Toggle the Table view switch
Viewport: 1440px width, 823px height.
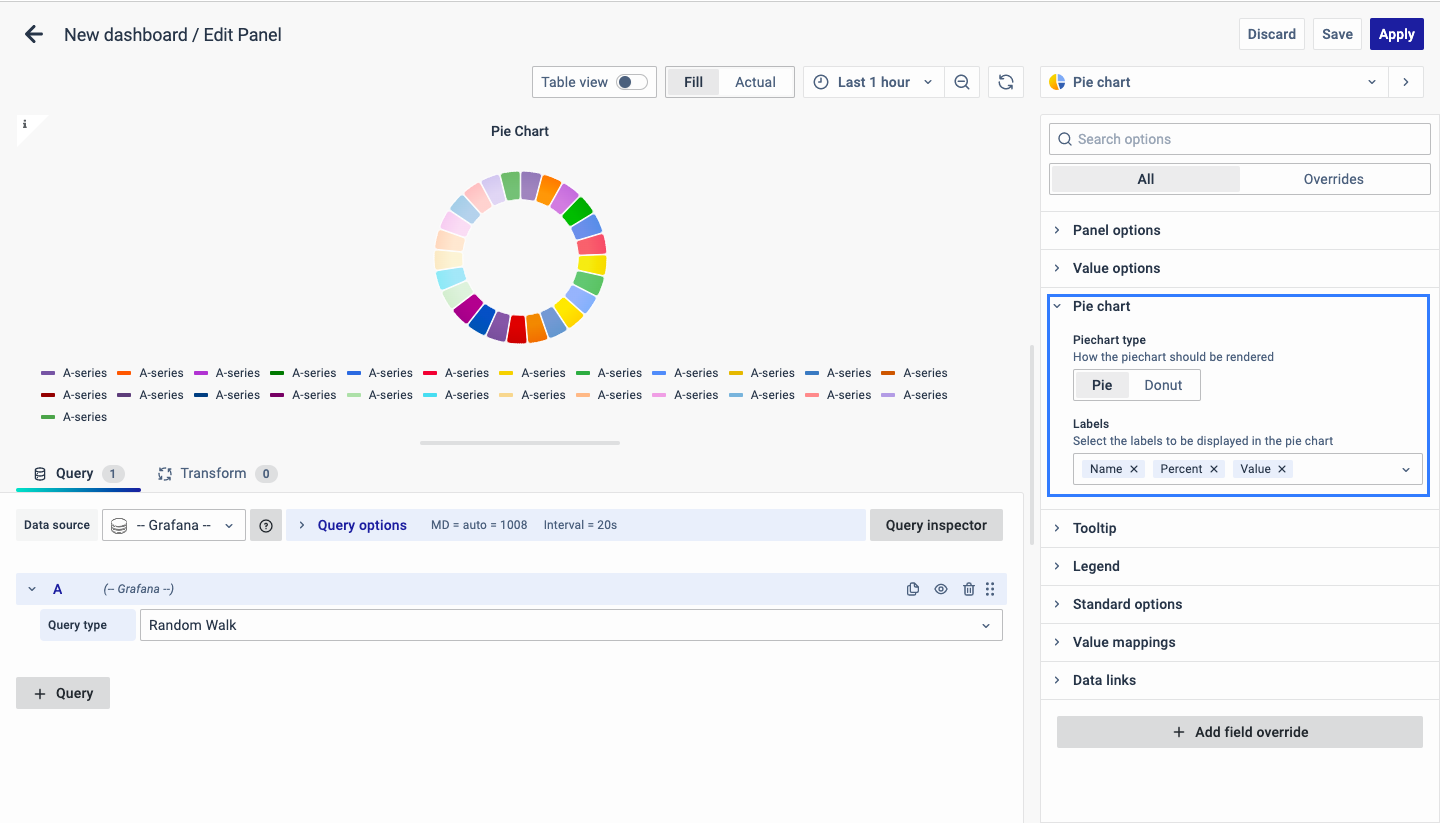tap(631, 82)
